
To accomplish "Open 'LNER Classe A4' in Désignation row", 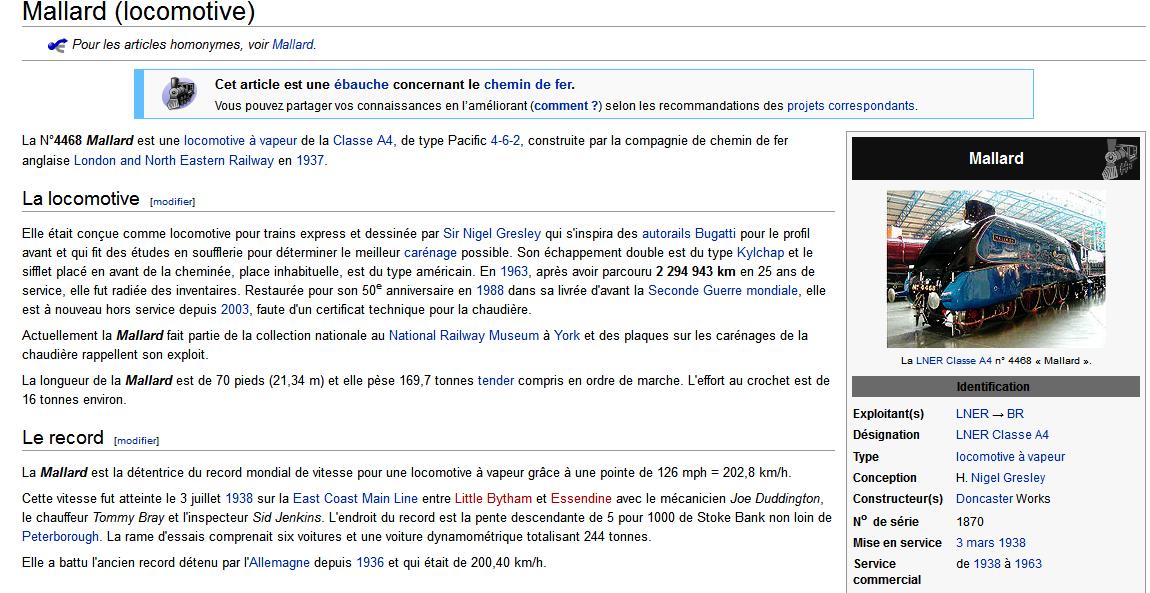I will [1003, 435].
